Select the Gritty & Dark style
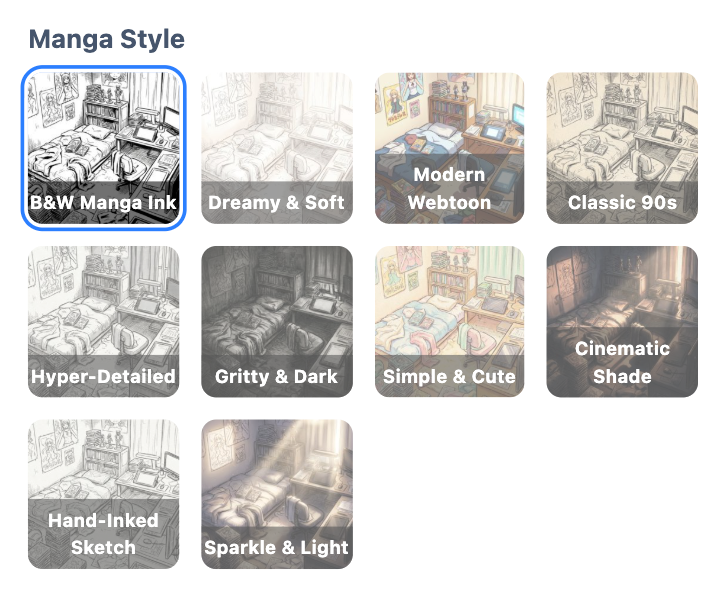This screenshot has width=728, height=601. [277, 321]
